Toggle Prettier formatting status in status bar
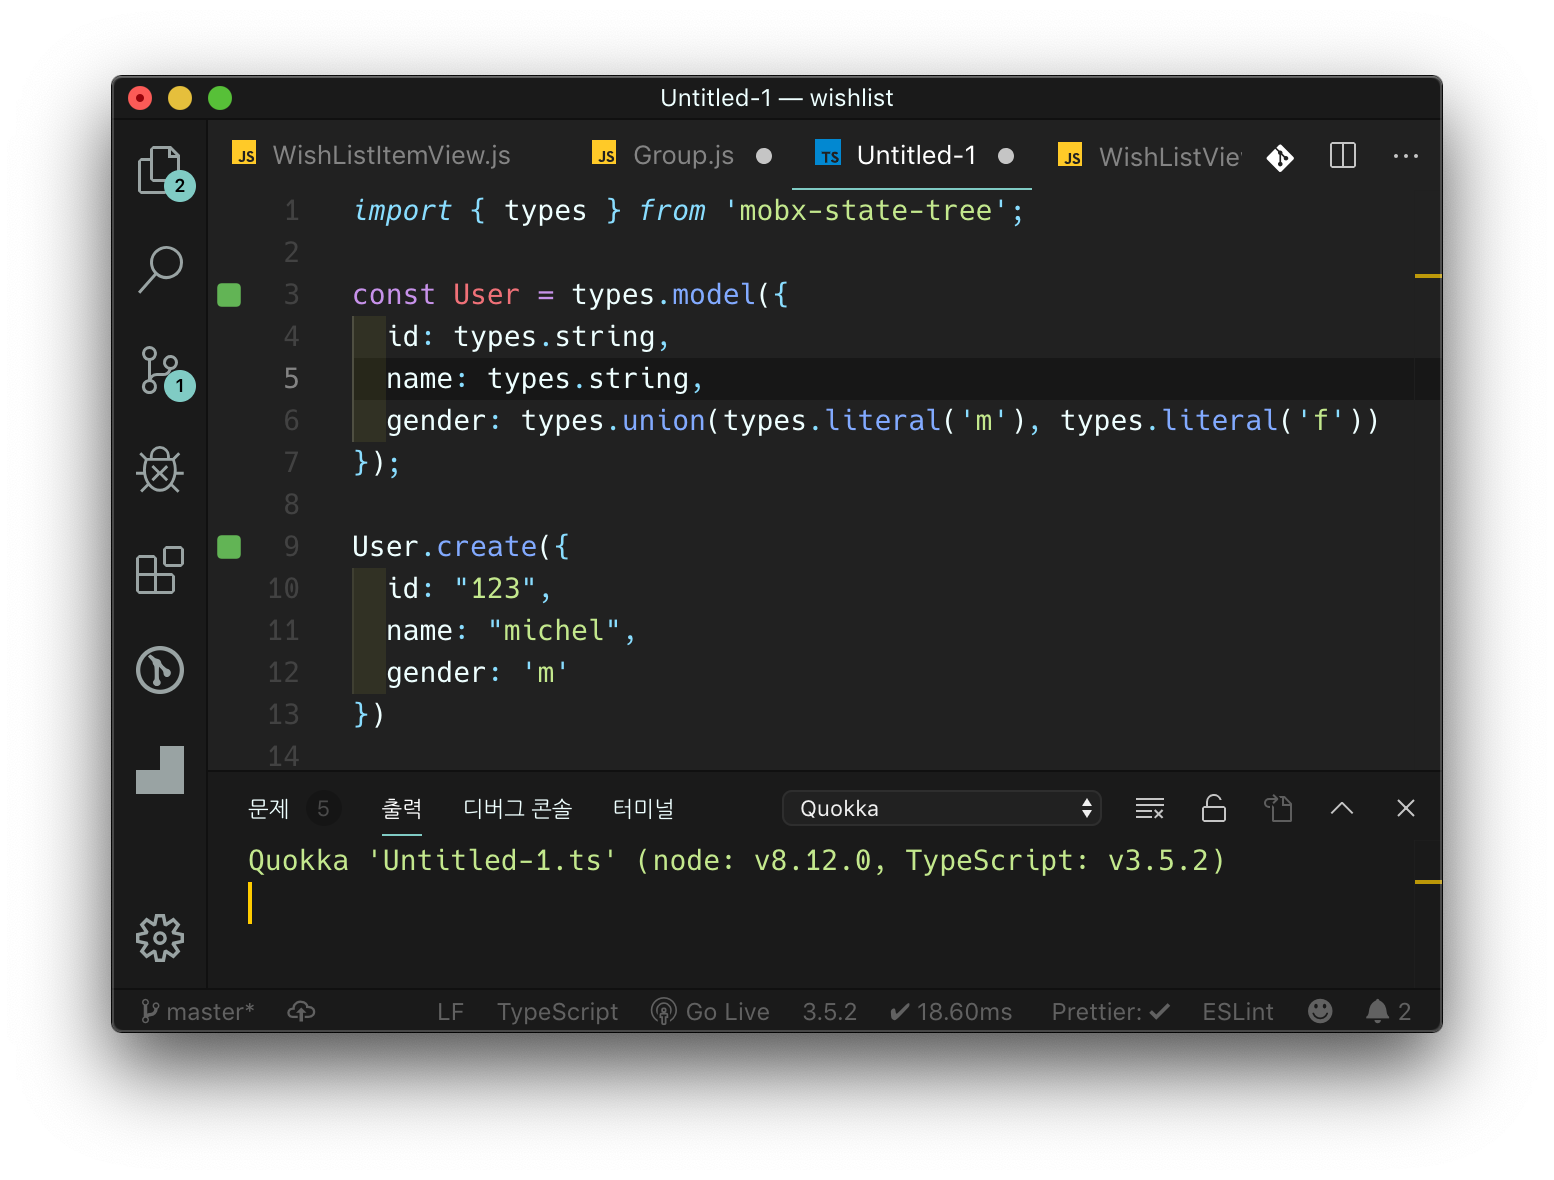The height and width of the screenshot is (1180, 1554). click(1110, 1012)
